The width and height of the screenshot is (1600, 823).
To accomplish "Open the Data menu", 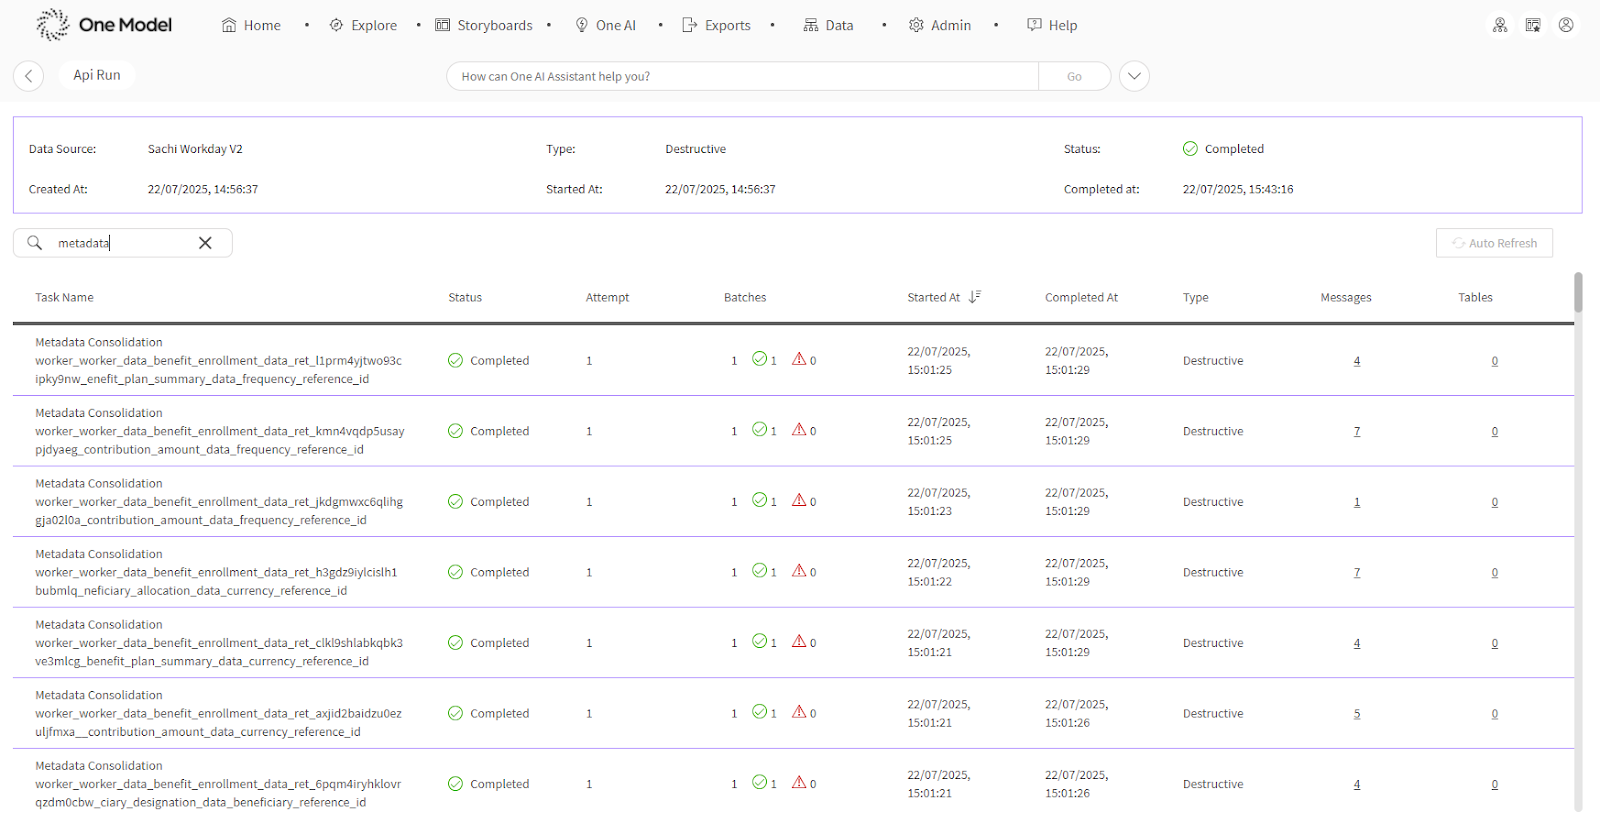I will [829, 25].
